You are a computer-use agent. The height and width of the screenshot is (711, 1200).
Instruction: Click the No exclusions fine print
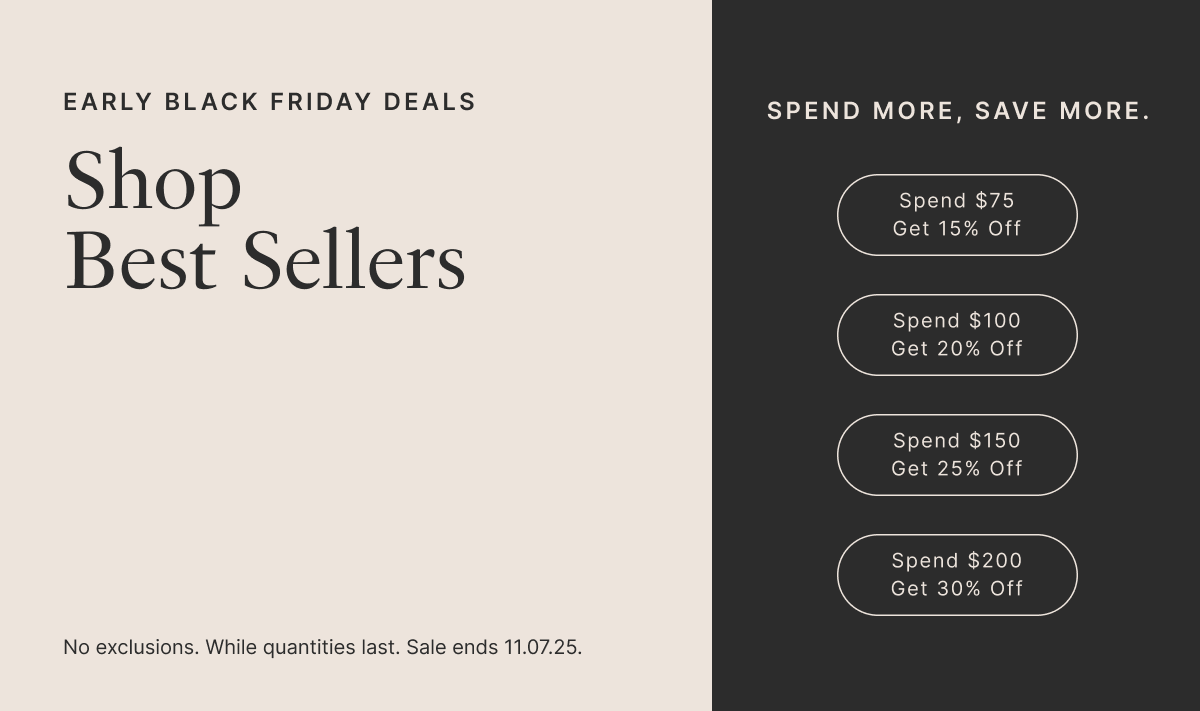(x=131, y=647)
